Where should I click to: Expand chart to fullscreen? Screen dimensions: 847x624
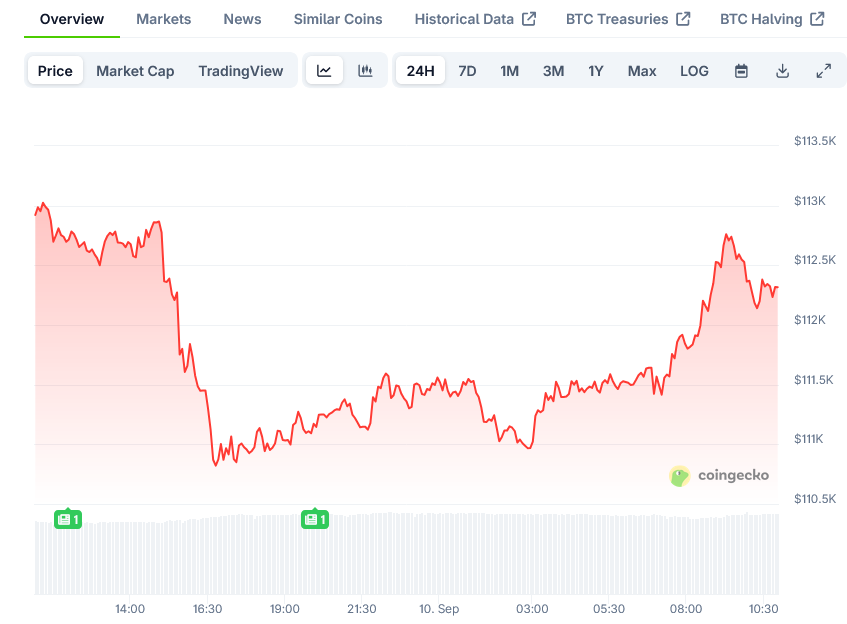click(823, 71)
